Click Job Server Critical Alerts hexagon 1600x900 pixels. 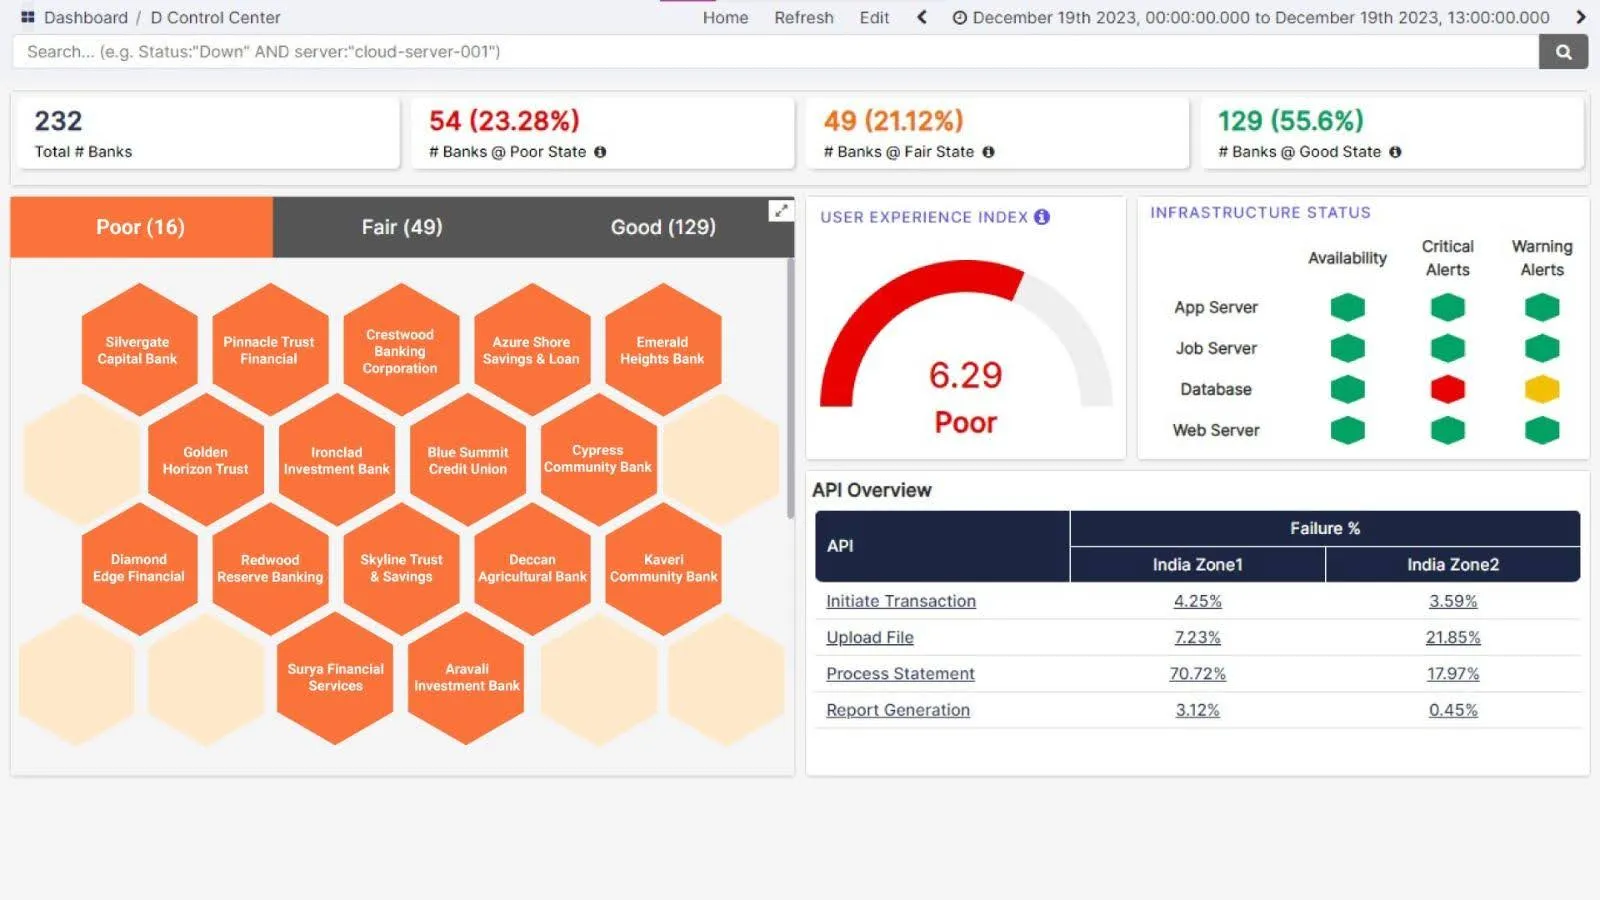1447,348
